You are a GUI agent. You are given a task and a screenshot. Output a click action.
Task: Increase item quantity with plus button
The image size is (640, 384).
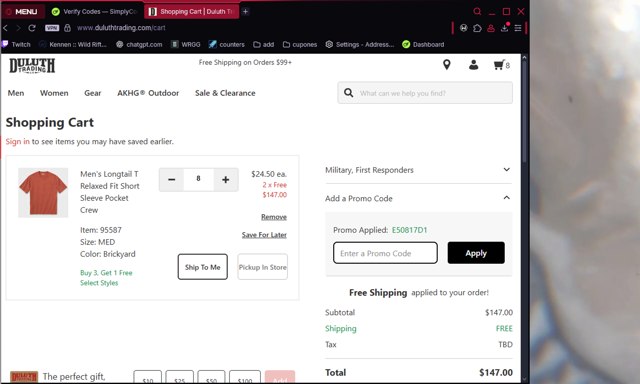(225, 180)
